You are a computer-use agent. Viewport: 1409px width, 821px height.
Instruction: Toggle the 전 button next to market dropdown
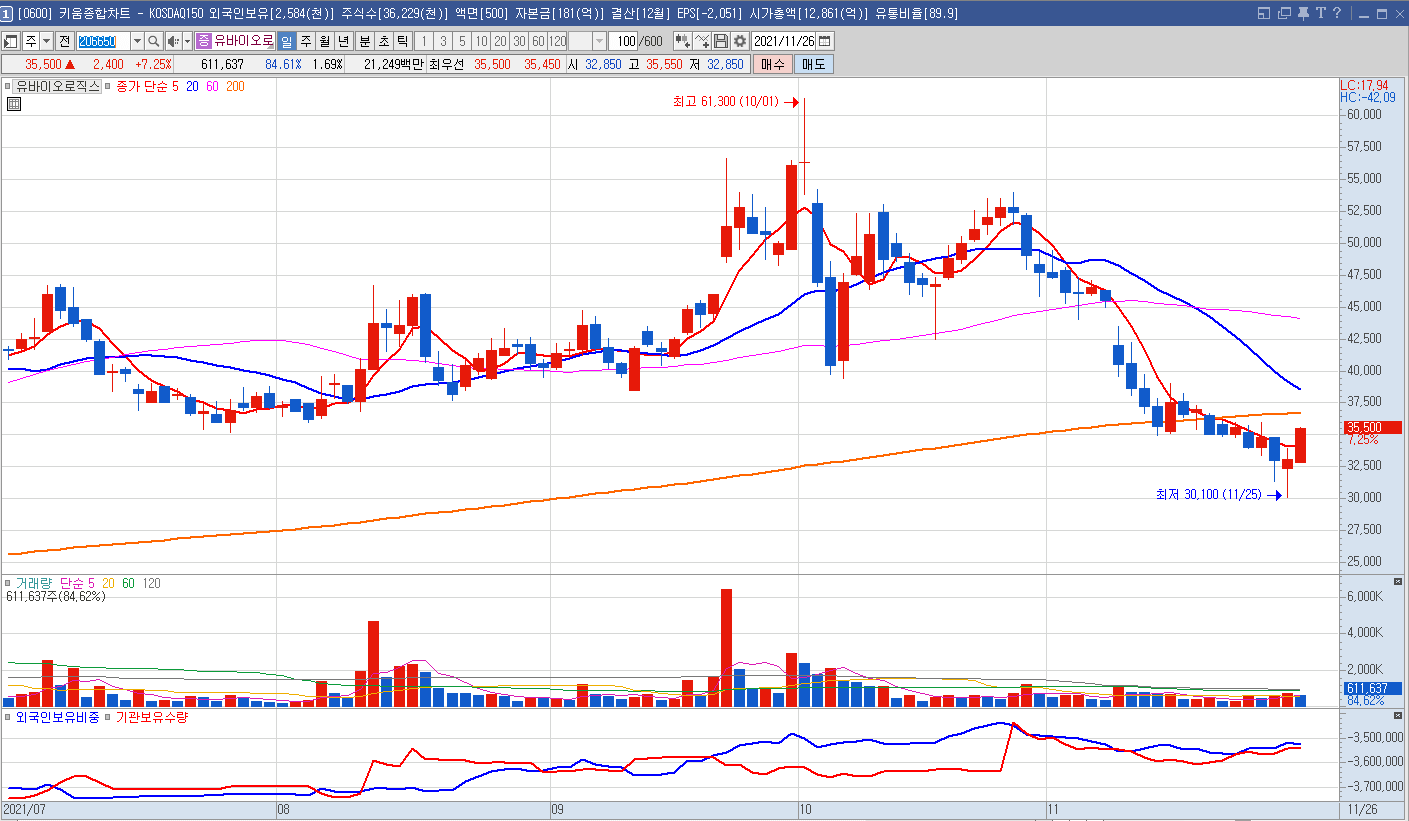[65, 41]
